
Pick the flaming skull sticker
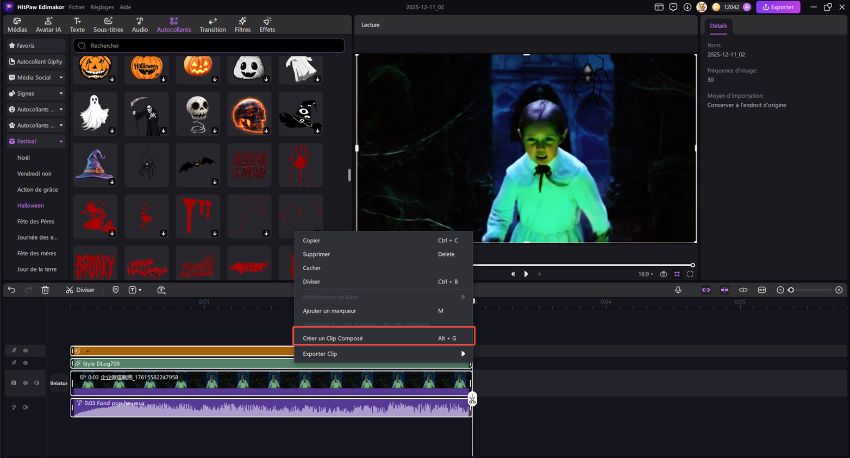coord(249,114)
